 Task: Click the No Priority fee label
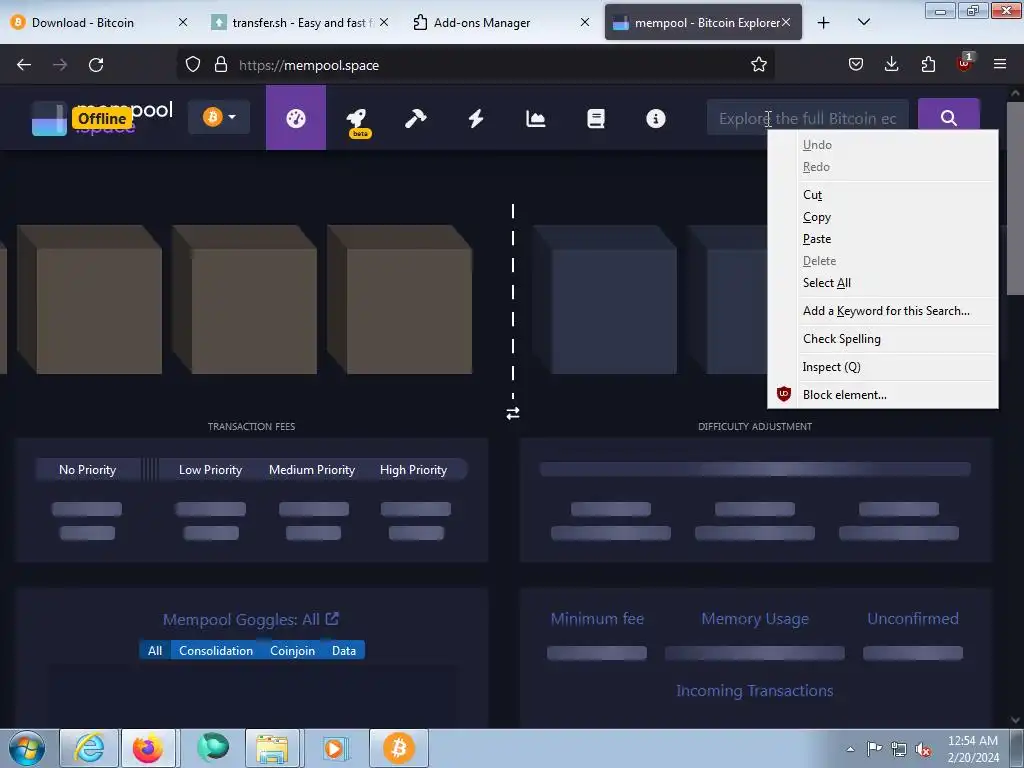click(88, 470)
